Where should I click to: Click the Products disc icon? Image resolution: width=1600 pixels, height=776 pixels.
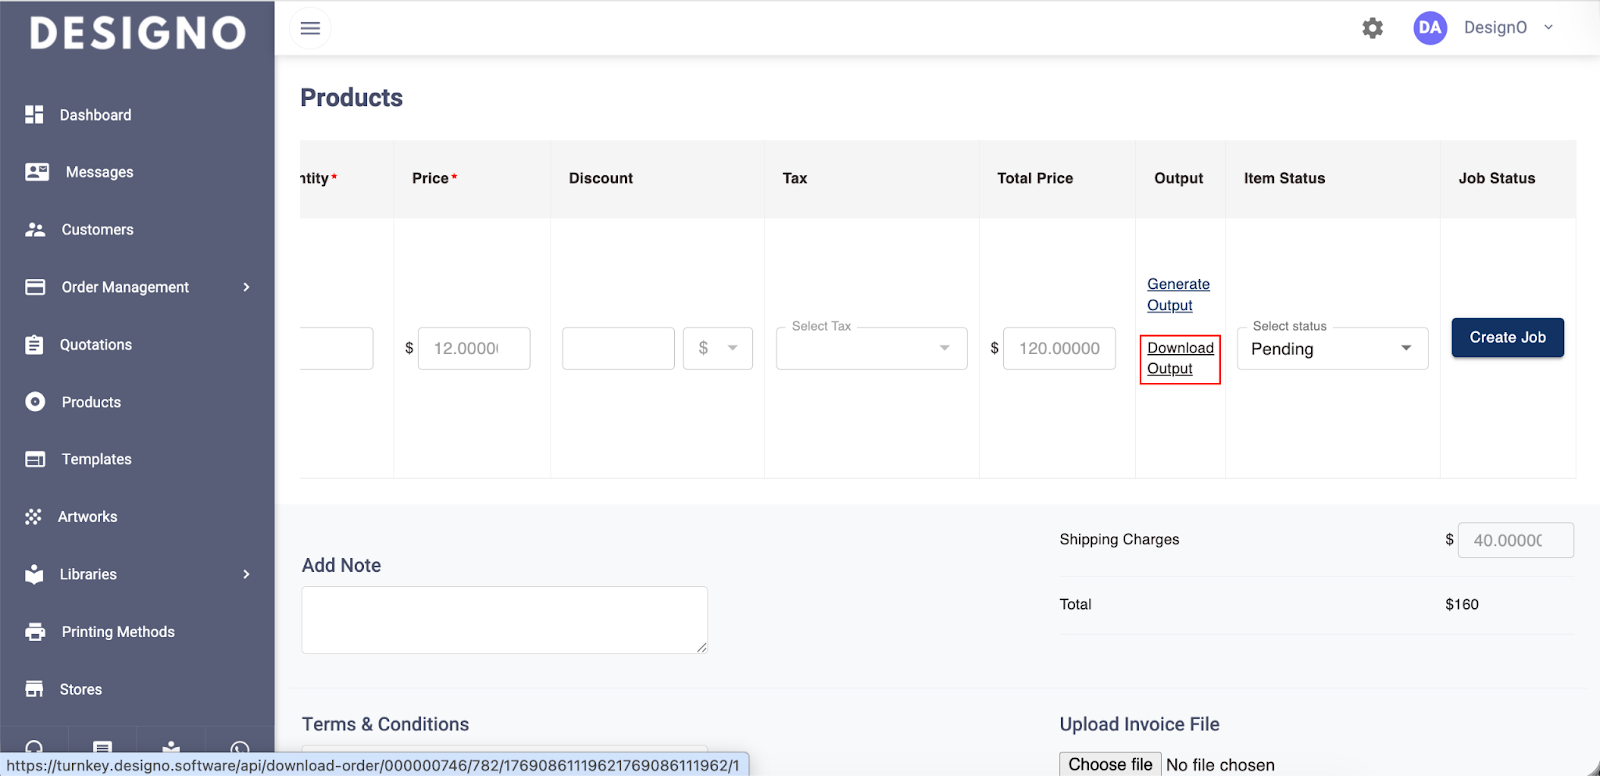point(35,402)
